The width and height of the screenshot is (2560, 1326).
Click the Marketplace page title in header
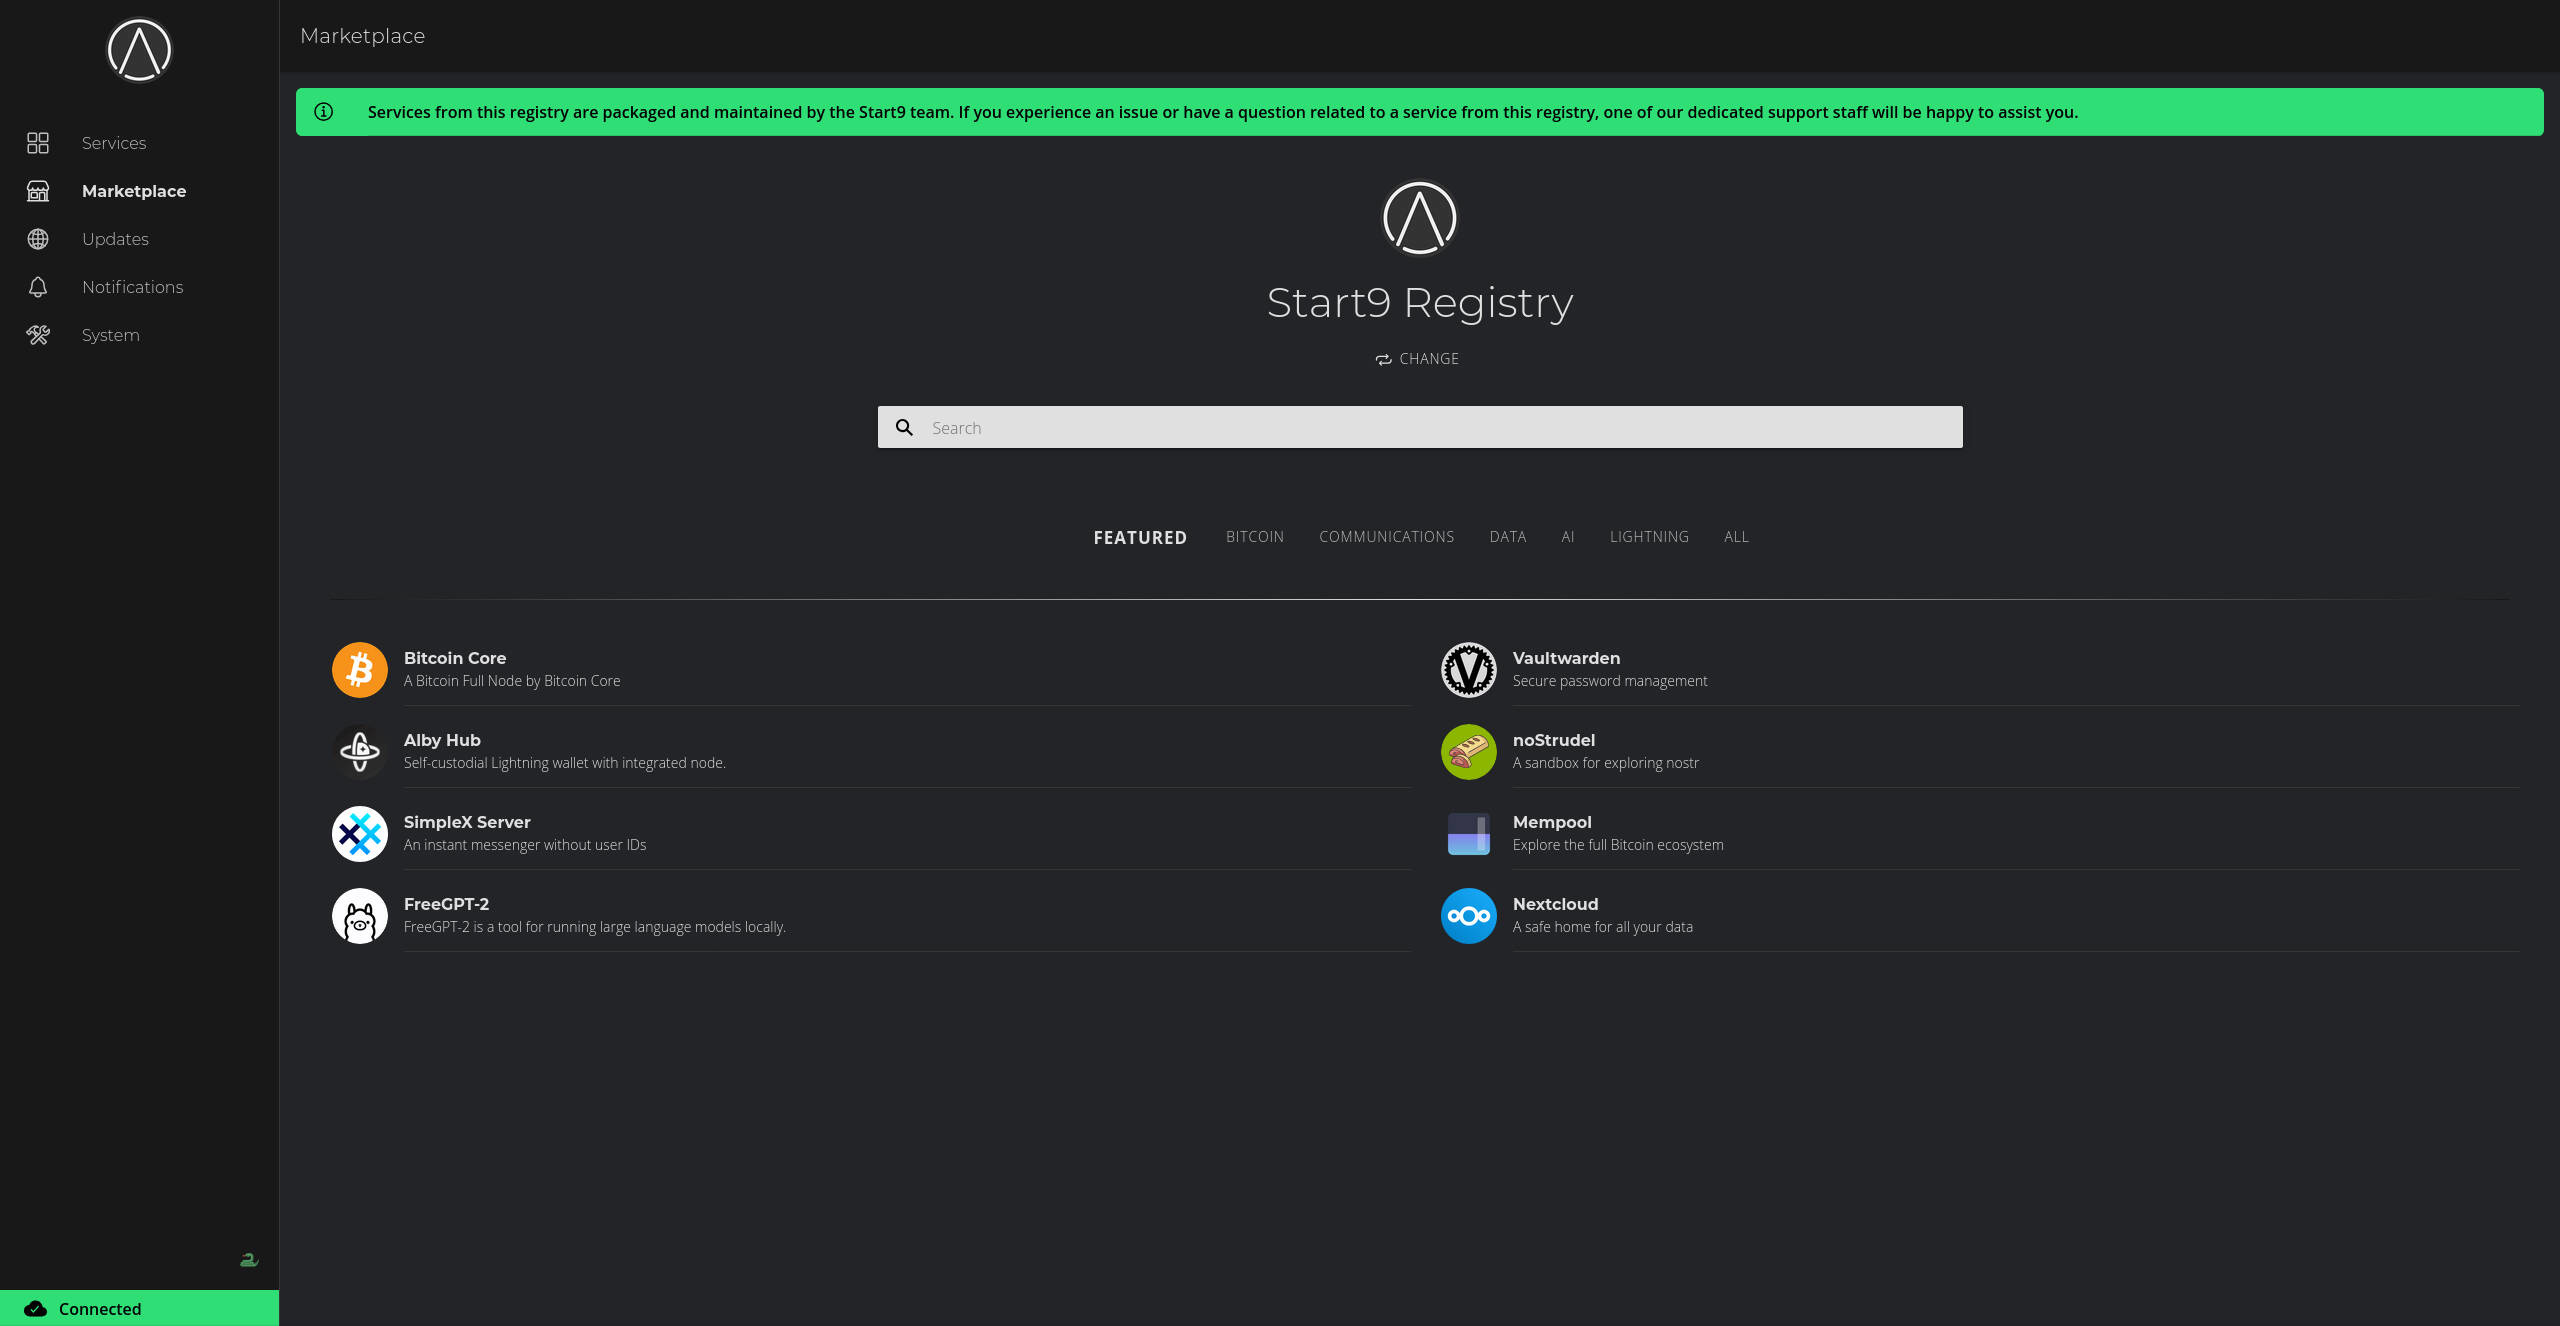363,36
